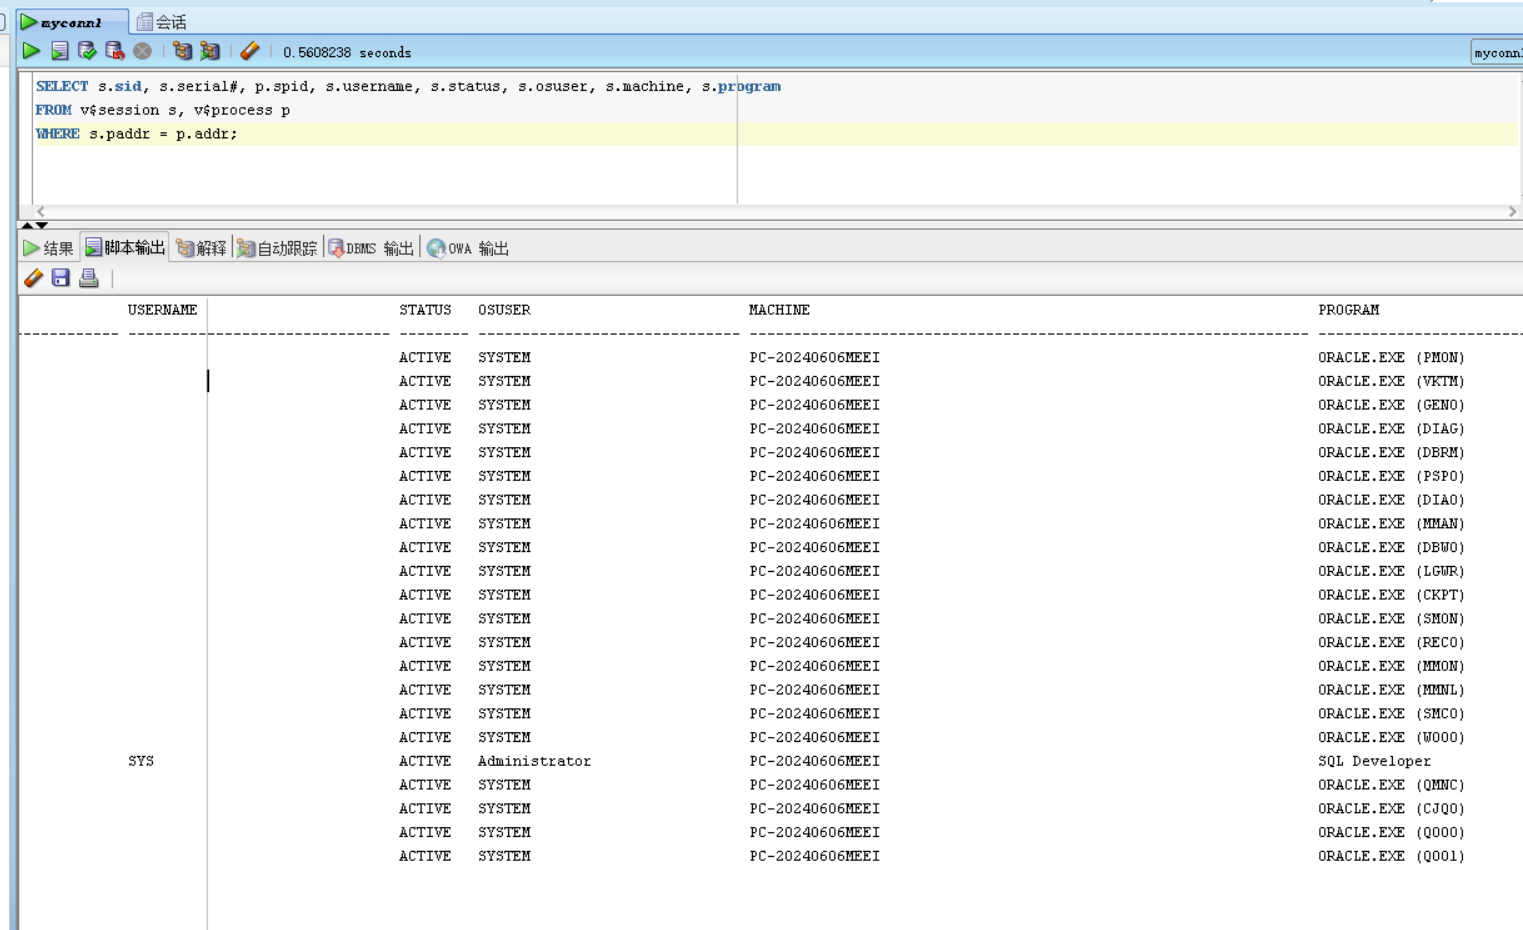The image size is (1523, 930).
Task: Open the 结果 results tab
Action: 48,248
